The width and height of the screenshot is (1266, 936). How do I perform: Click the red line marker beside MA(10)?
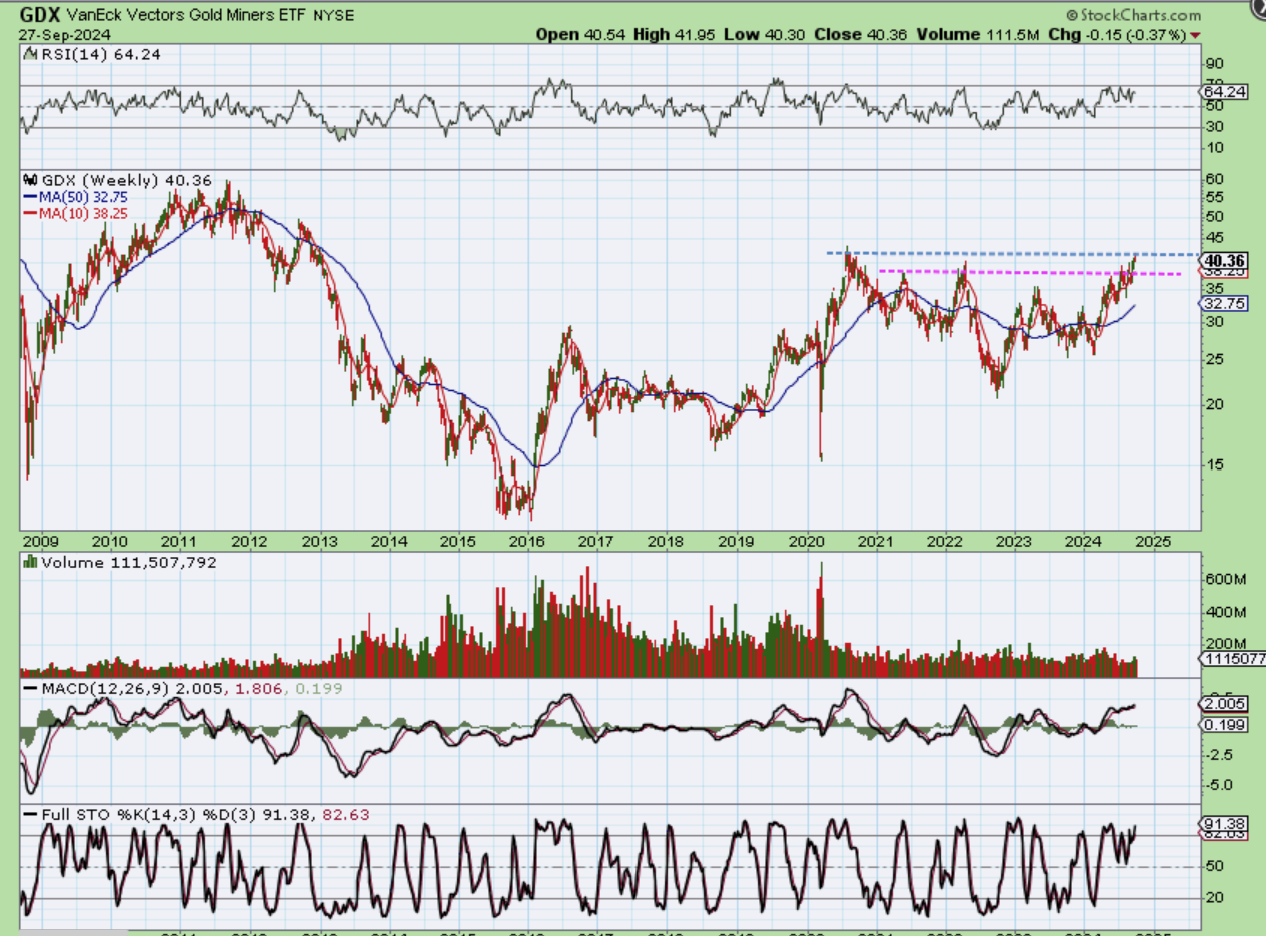31,213
